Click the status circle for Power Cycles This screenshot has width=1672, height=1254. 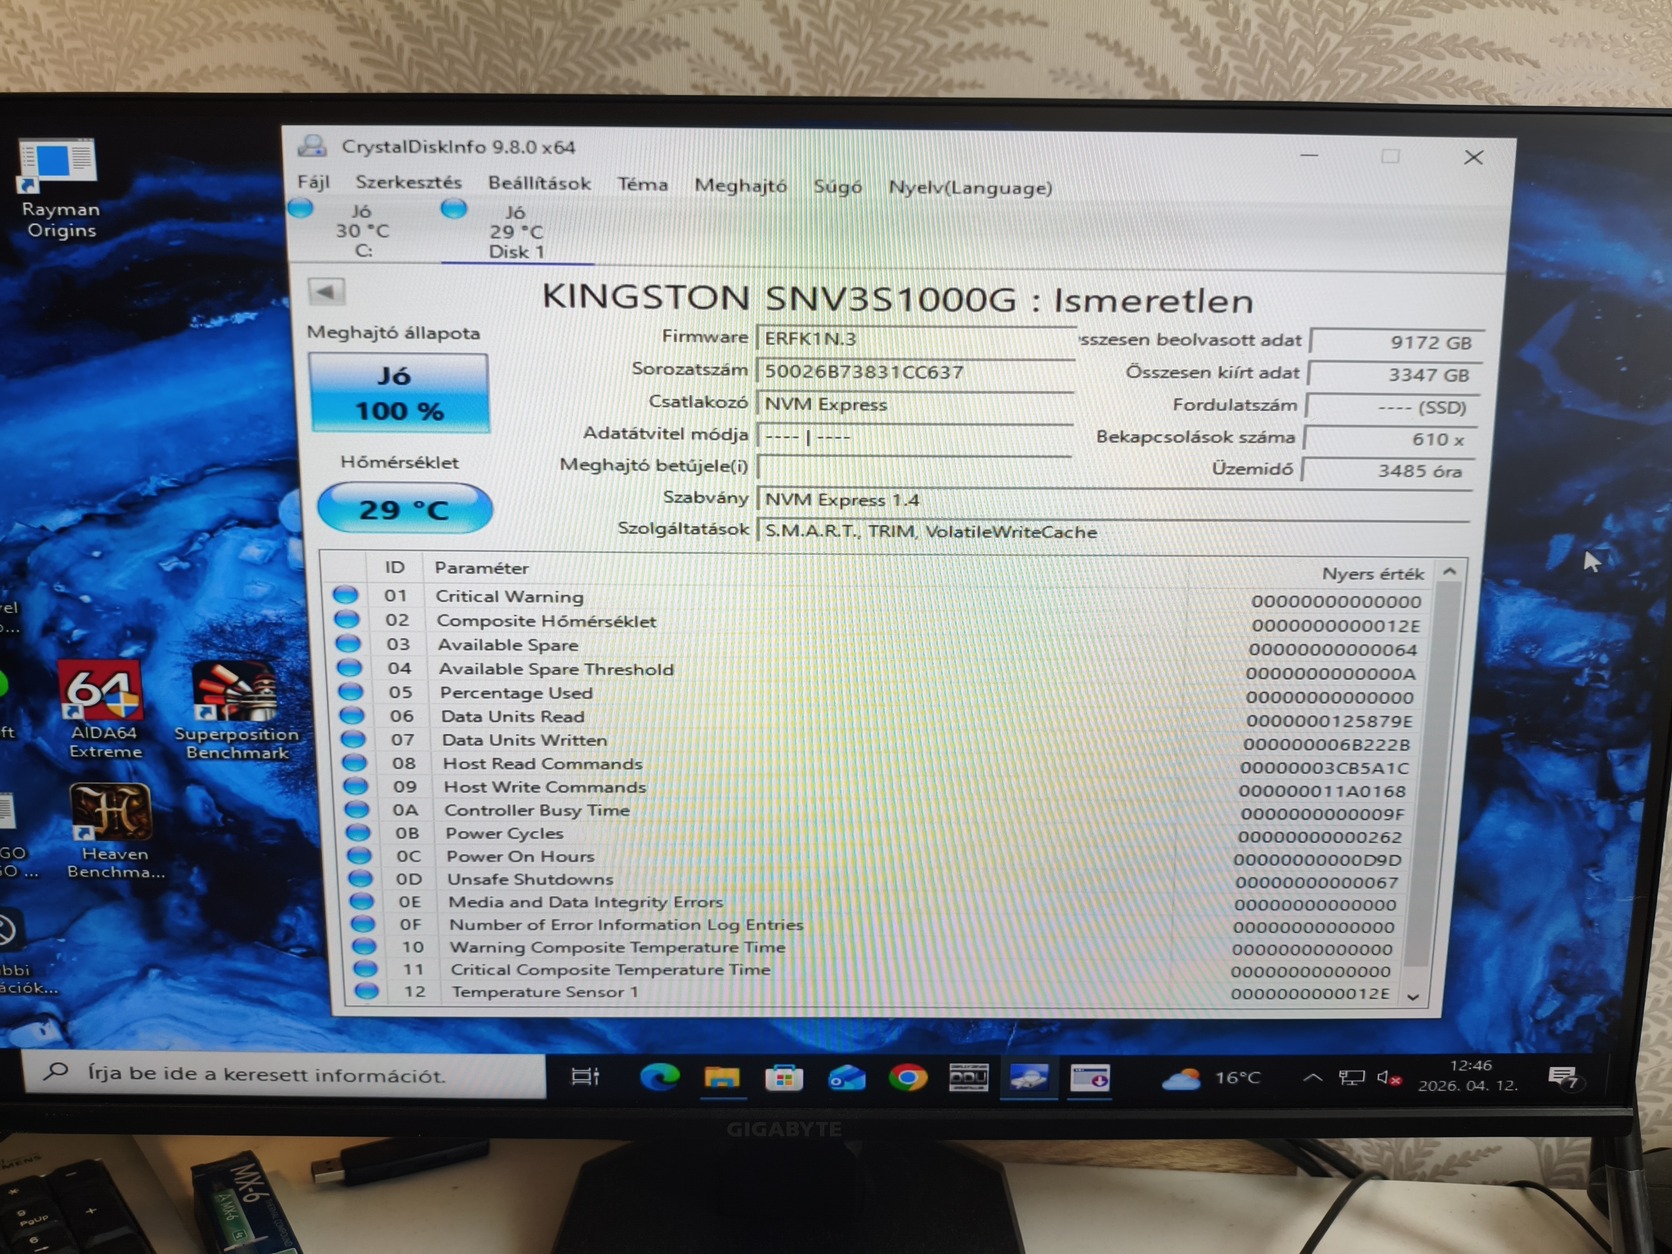[x=358, y=832]
